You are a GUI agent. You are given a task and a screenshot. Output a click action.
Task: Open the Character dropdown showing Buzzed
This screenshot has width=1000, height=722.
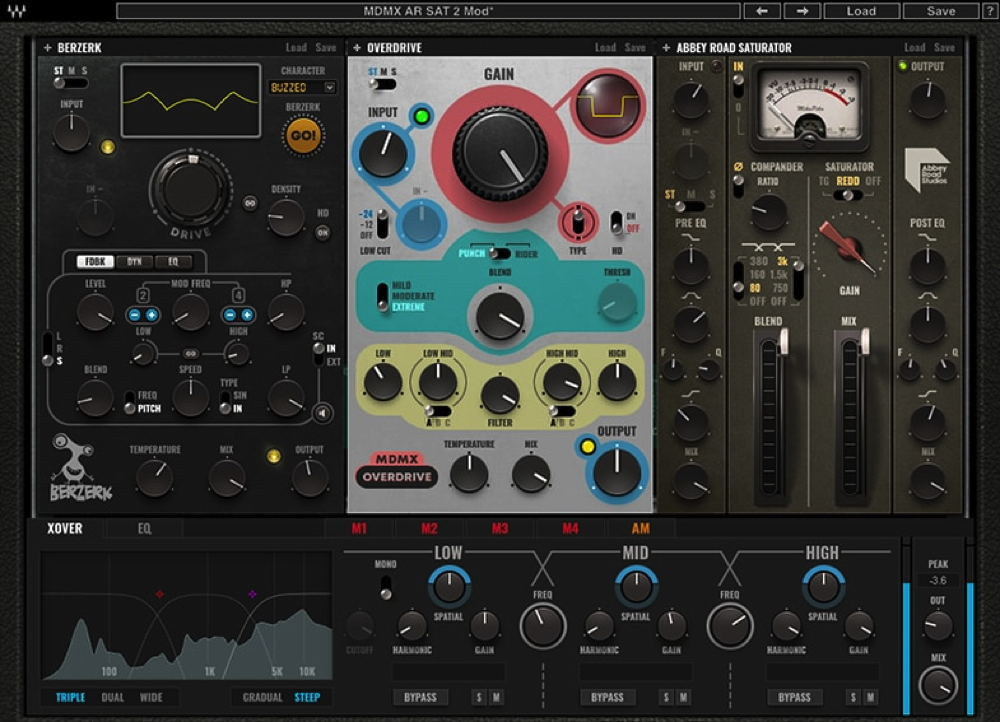(x=302, y=88)
